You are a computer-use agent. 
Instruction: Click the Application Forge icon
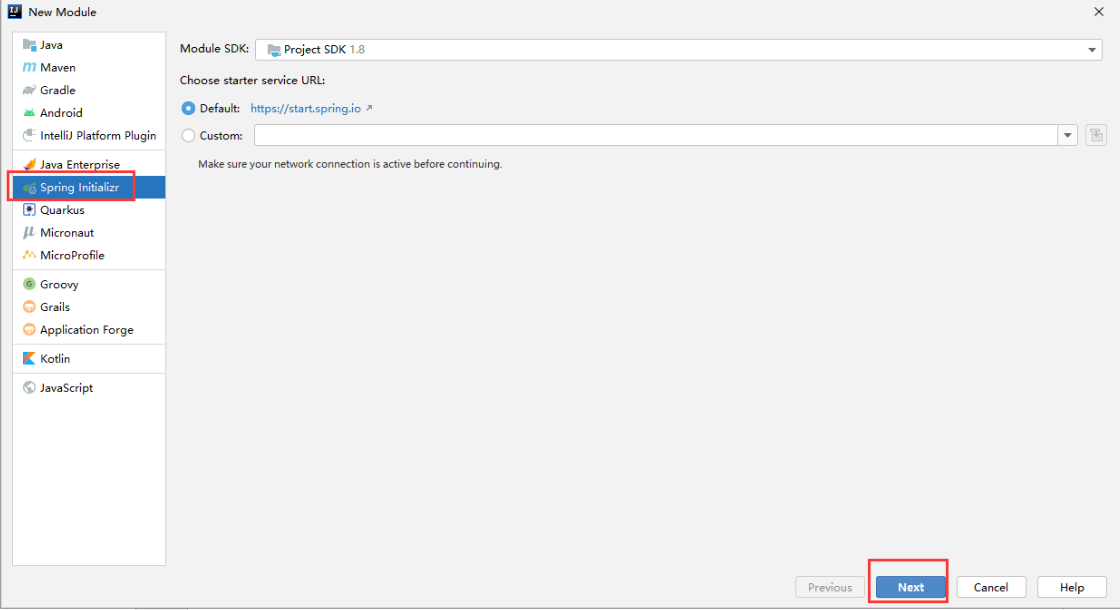click(29, 330)
